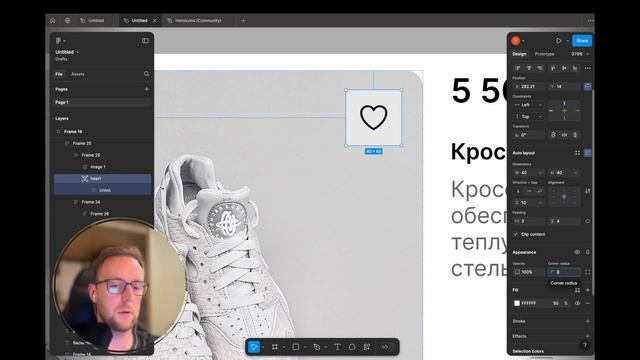The image size is (640, 360).
Task: Toggle individual corner radius icon
Action: pyautogui.click(x=588, y=272)
